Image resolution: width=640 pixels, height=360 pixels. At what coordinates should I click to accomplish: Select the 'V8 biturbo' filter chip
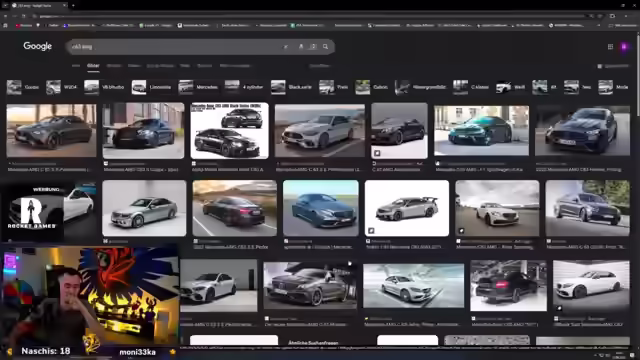(x=104, y=87)
